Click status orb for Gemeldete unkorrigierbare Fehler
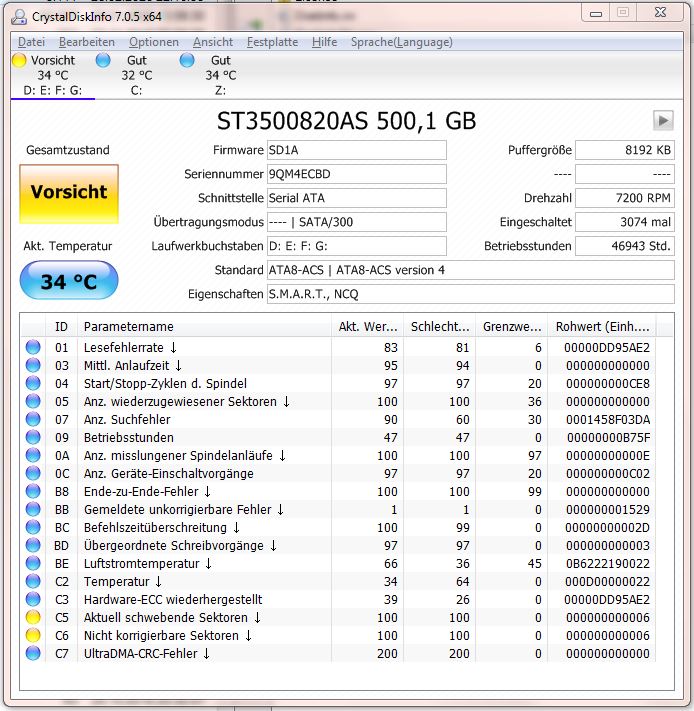694x711 pixels. [33, 510]
